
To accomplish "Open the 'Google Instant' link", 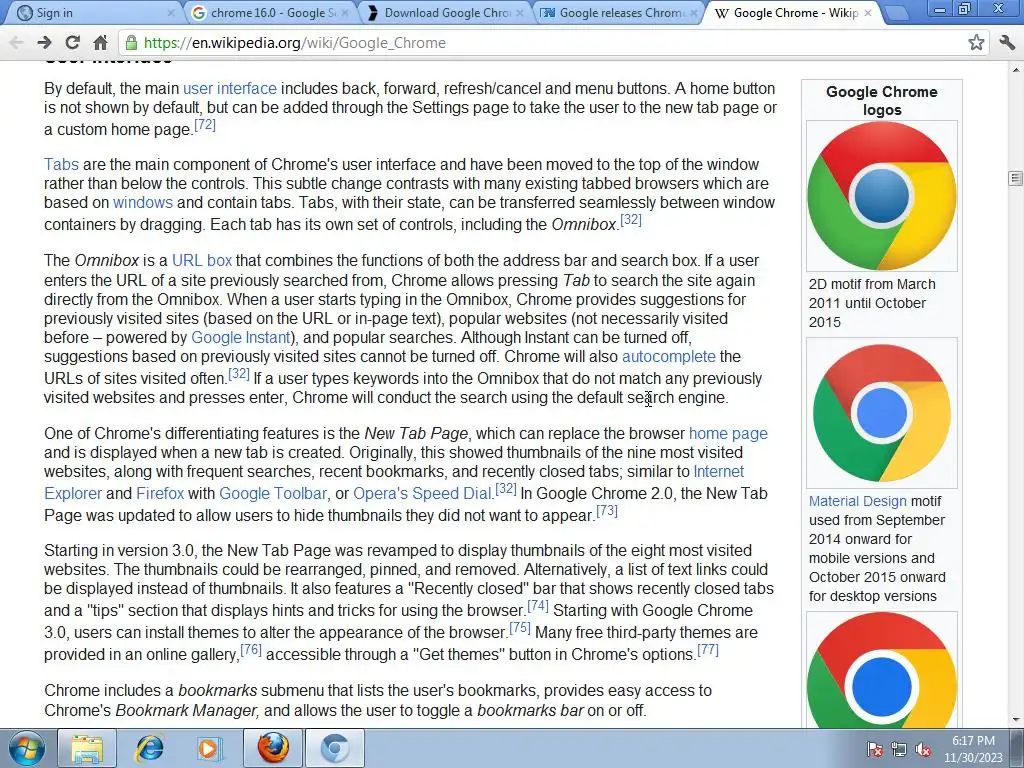I will (241, 337).
